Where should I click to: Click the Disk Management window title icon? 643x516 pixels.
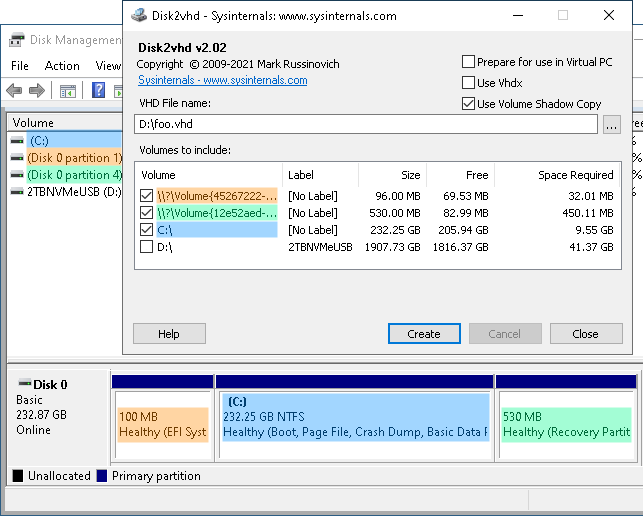tap(17, 40)
